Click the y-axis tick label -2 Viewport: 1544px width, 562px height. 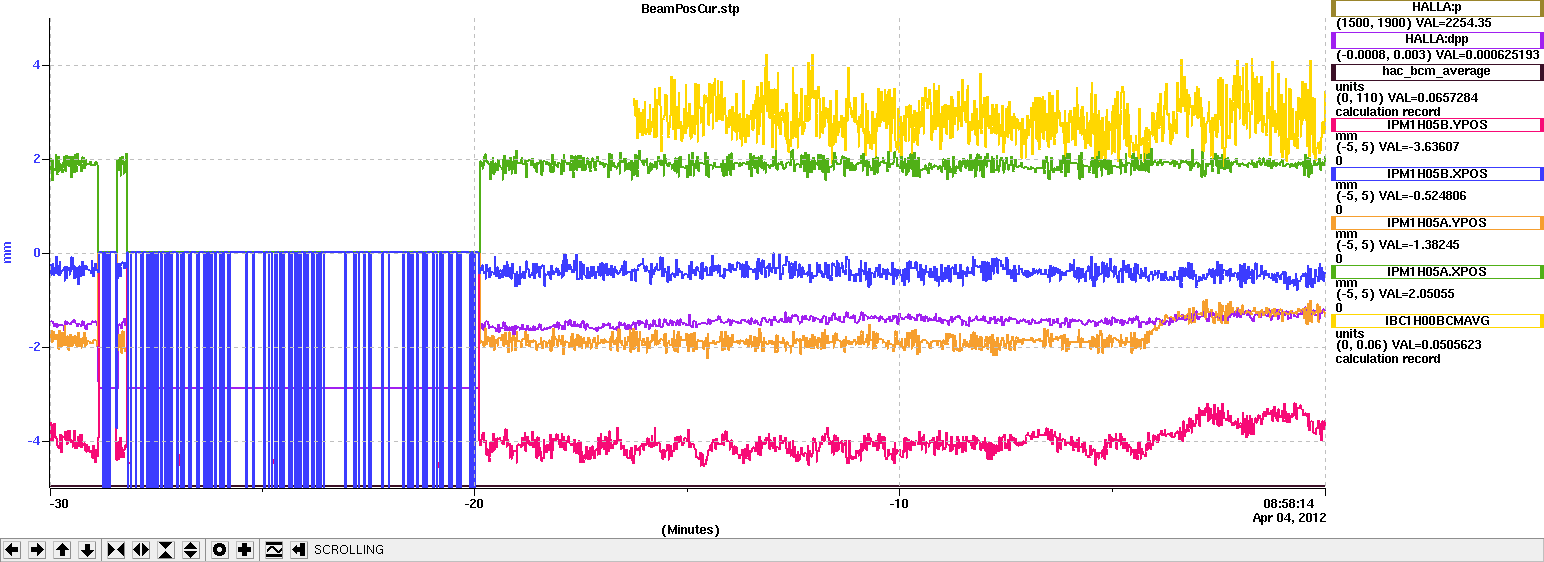(33, 348)
